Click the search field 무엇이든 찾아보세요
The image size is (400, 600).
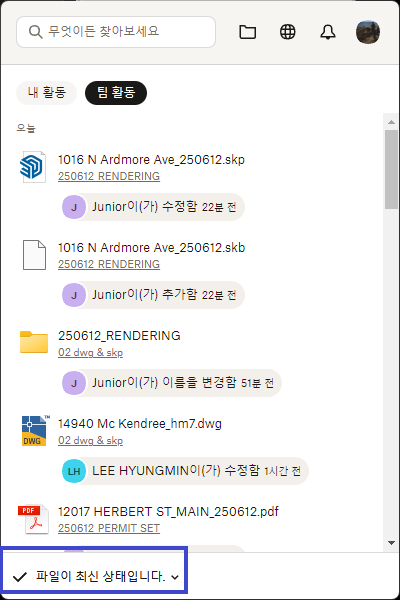(116, 32)
